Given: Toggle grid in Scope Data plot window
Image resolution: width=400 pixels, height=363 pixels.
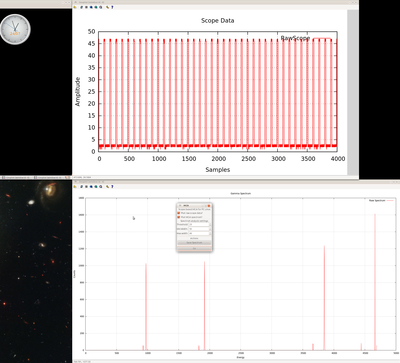Looking at the screenshot, I should (x=86, y=7).
